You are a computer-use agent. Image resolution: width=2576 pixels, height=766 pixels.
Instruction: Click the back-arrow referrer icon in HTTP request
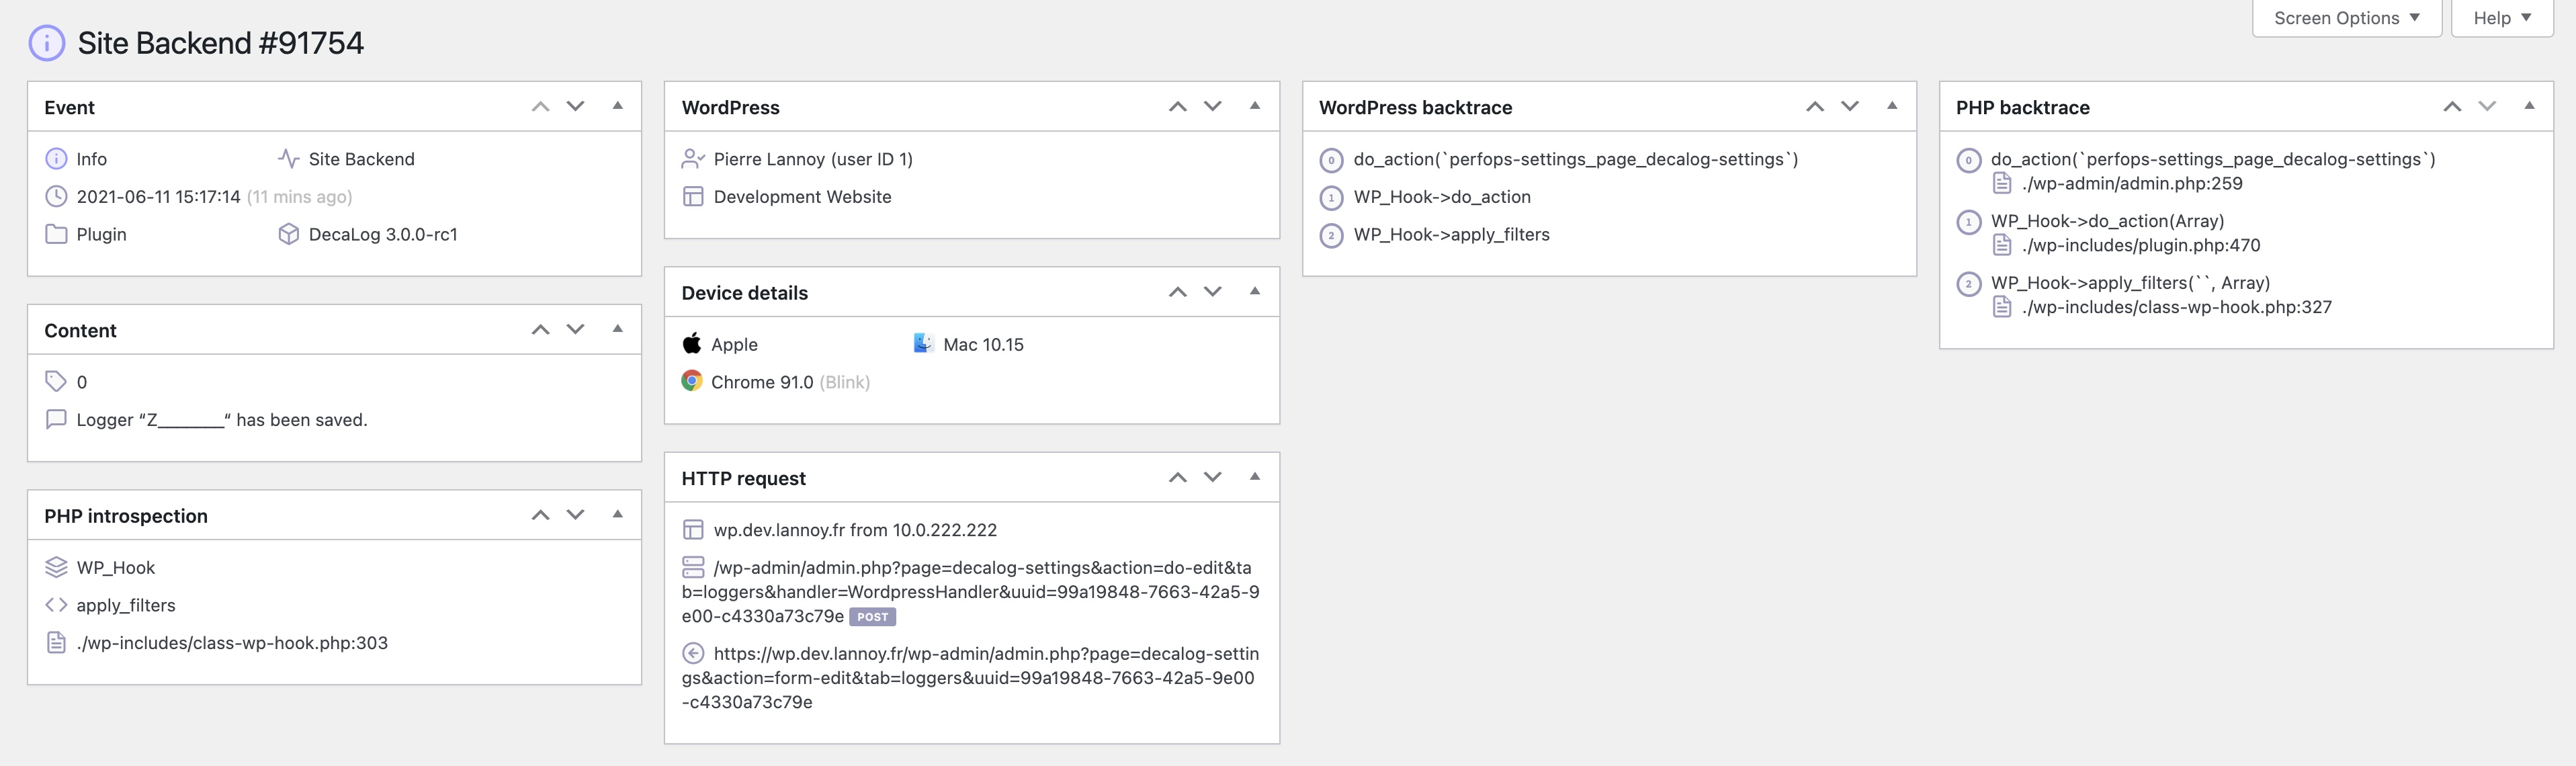[693, 653]
